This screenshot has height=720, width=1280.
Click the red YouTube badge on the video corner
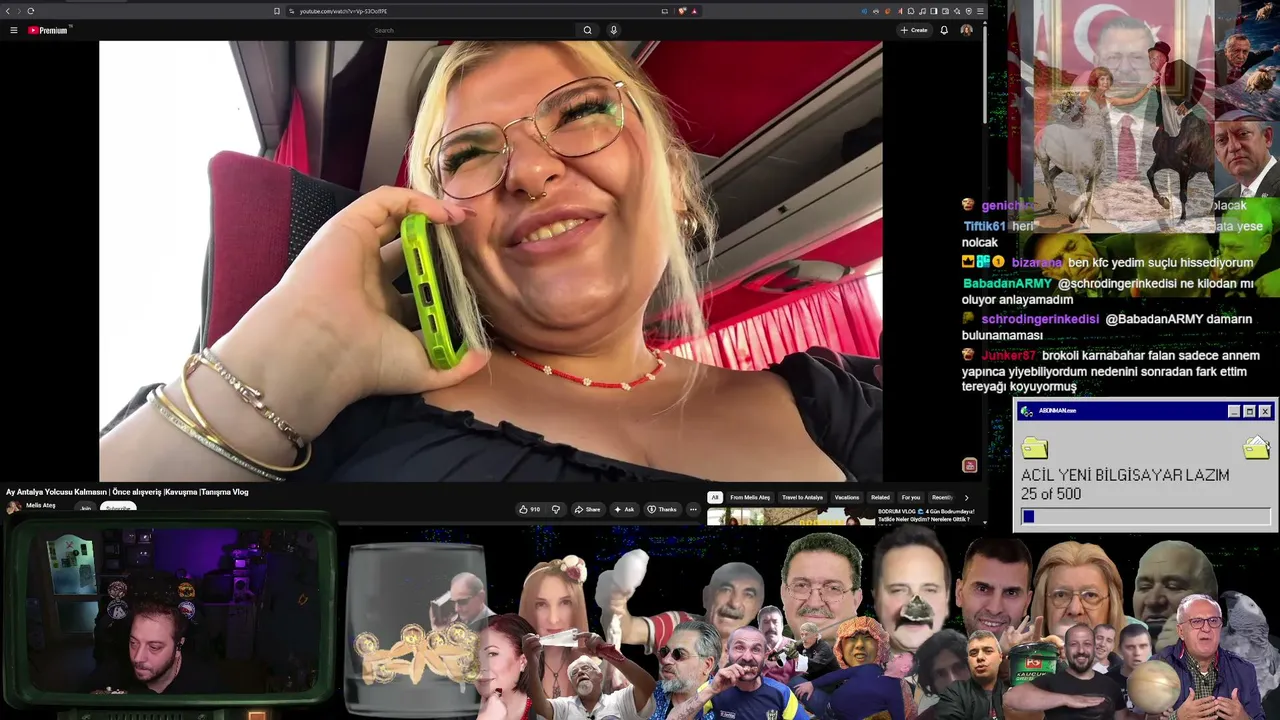969,466
